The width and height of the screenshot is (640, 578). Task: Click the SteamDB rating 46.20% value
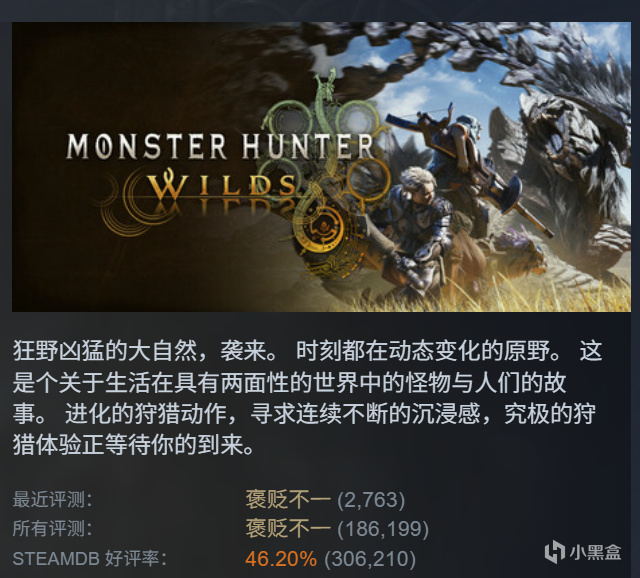281,558
